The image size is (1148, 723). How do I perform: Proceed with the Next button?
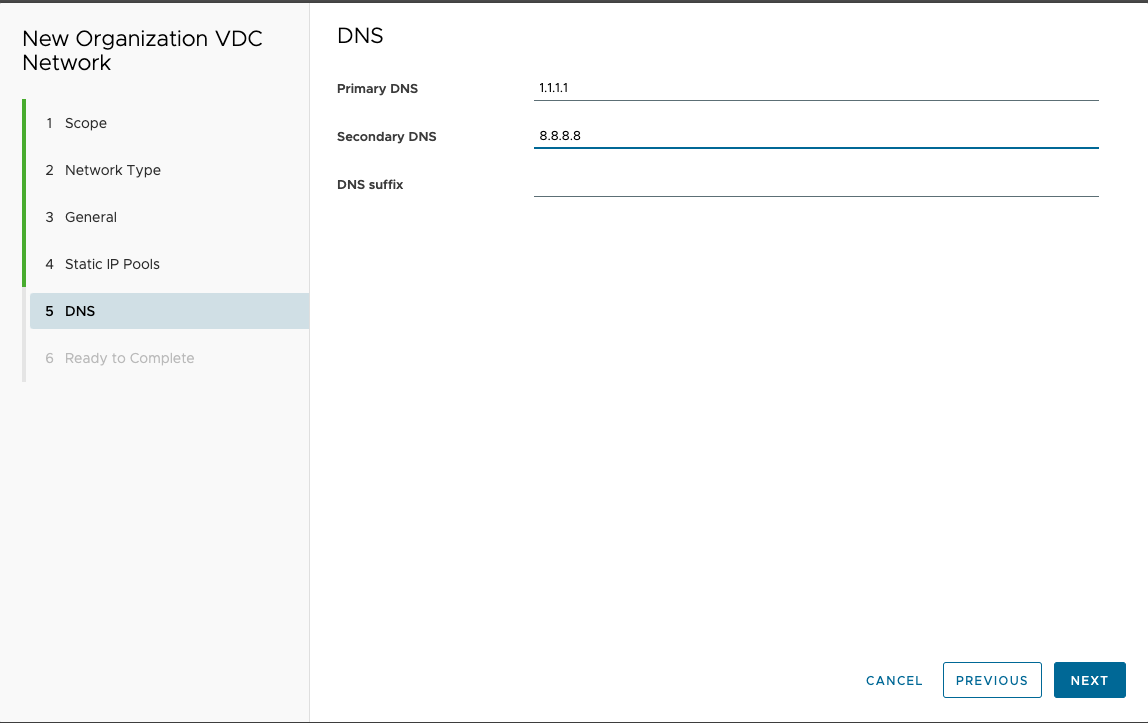tap(1089, 681)
